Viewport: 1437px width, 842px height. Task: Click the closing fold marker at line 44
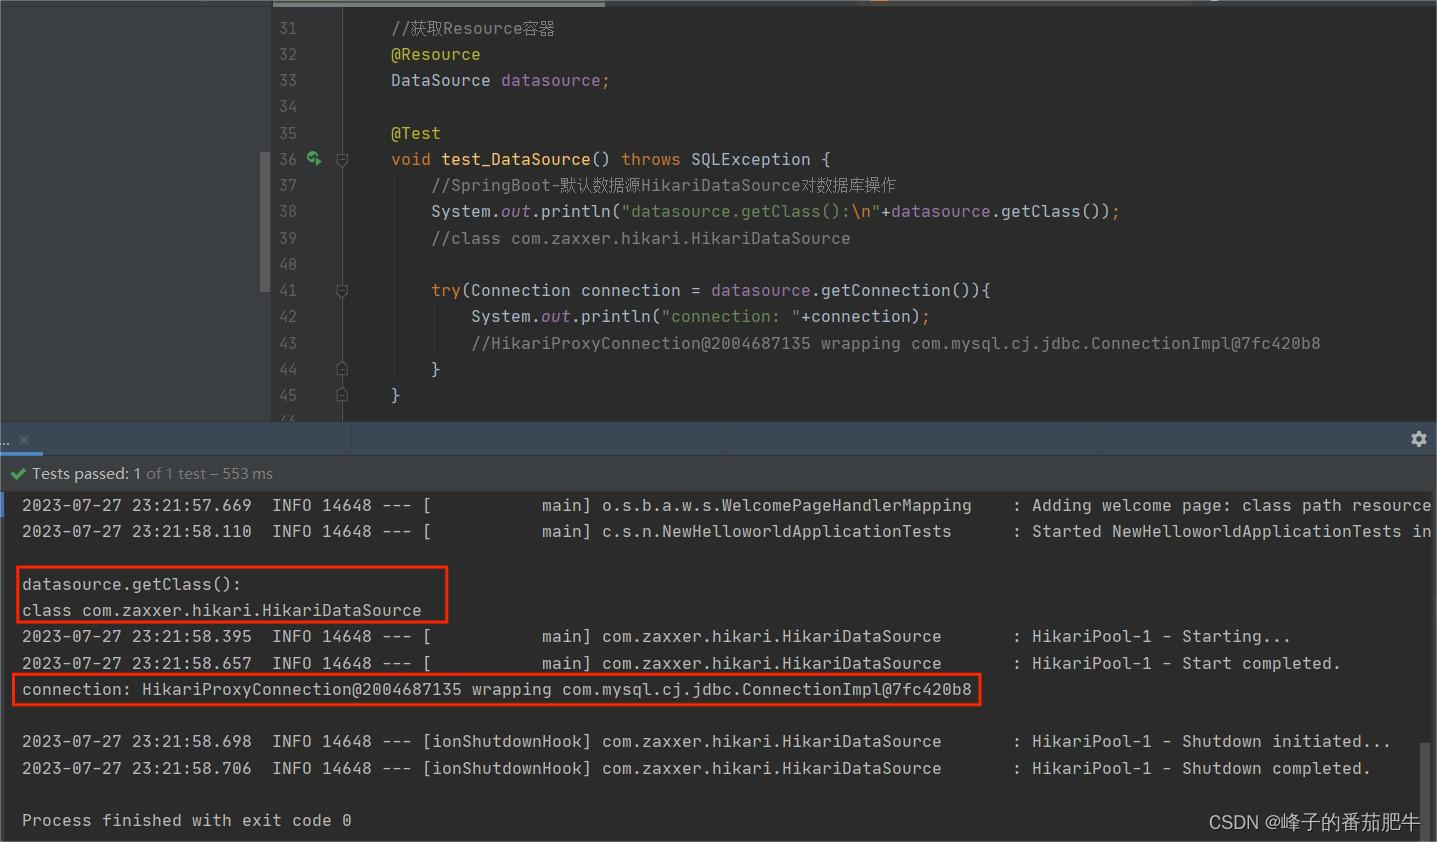(342, 368)
